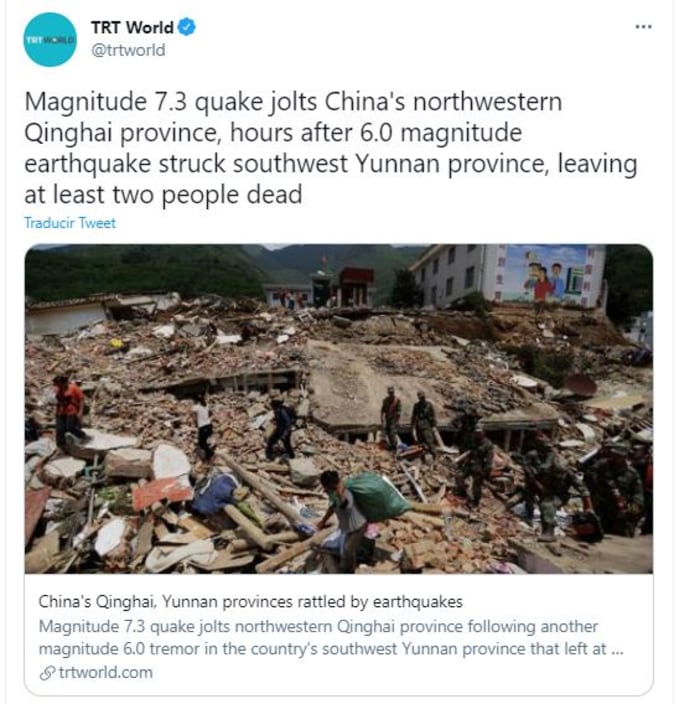Image resolution: width=700 pixels, height=704 pixels.
Task: Open the earthquake rubble photo
Action: pyautogui.click(x=339, y=409)
